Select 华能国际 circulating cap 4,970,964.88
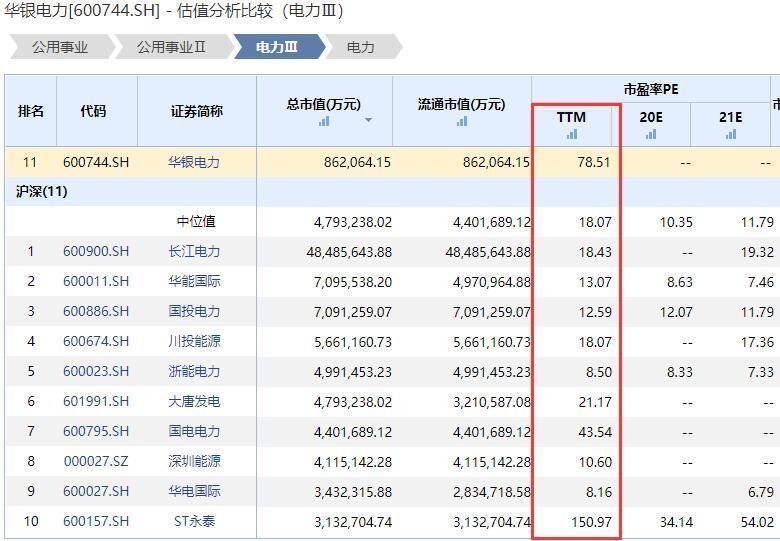780x541 pixels. click(491, 282)
